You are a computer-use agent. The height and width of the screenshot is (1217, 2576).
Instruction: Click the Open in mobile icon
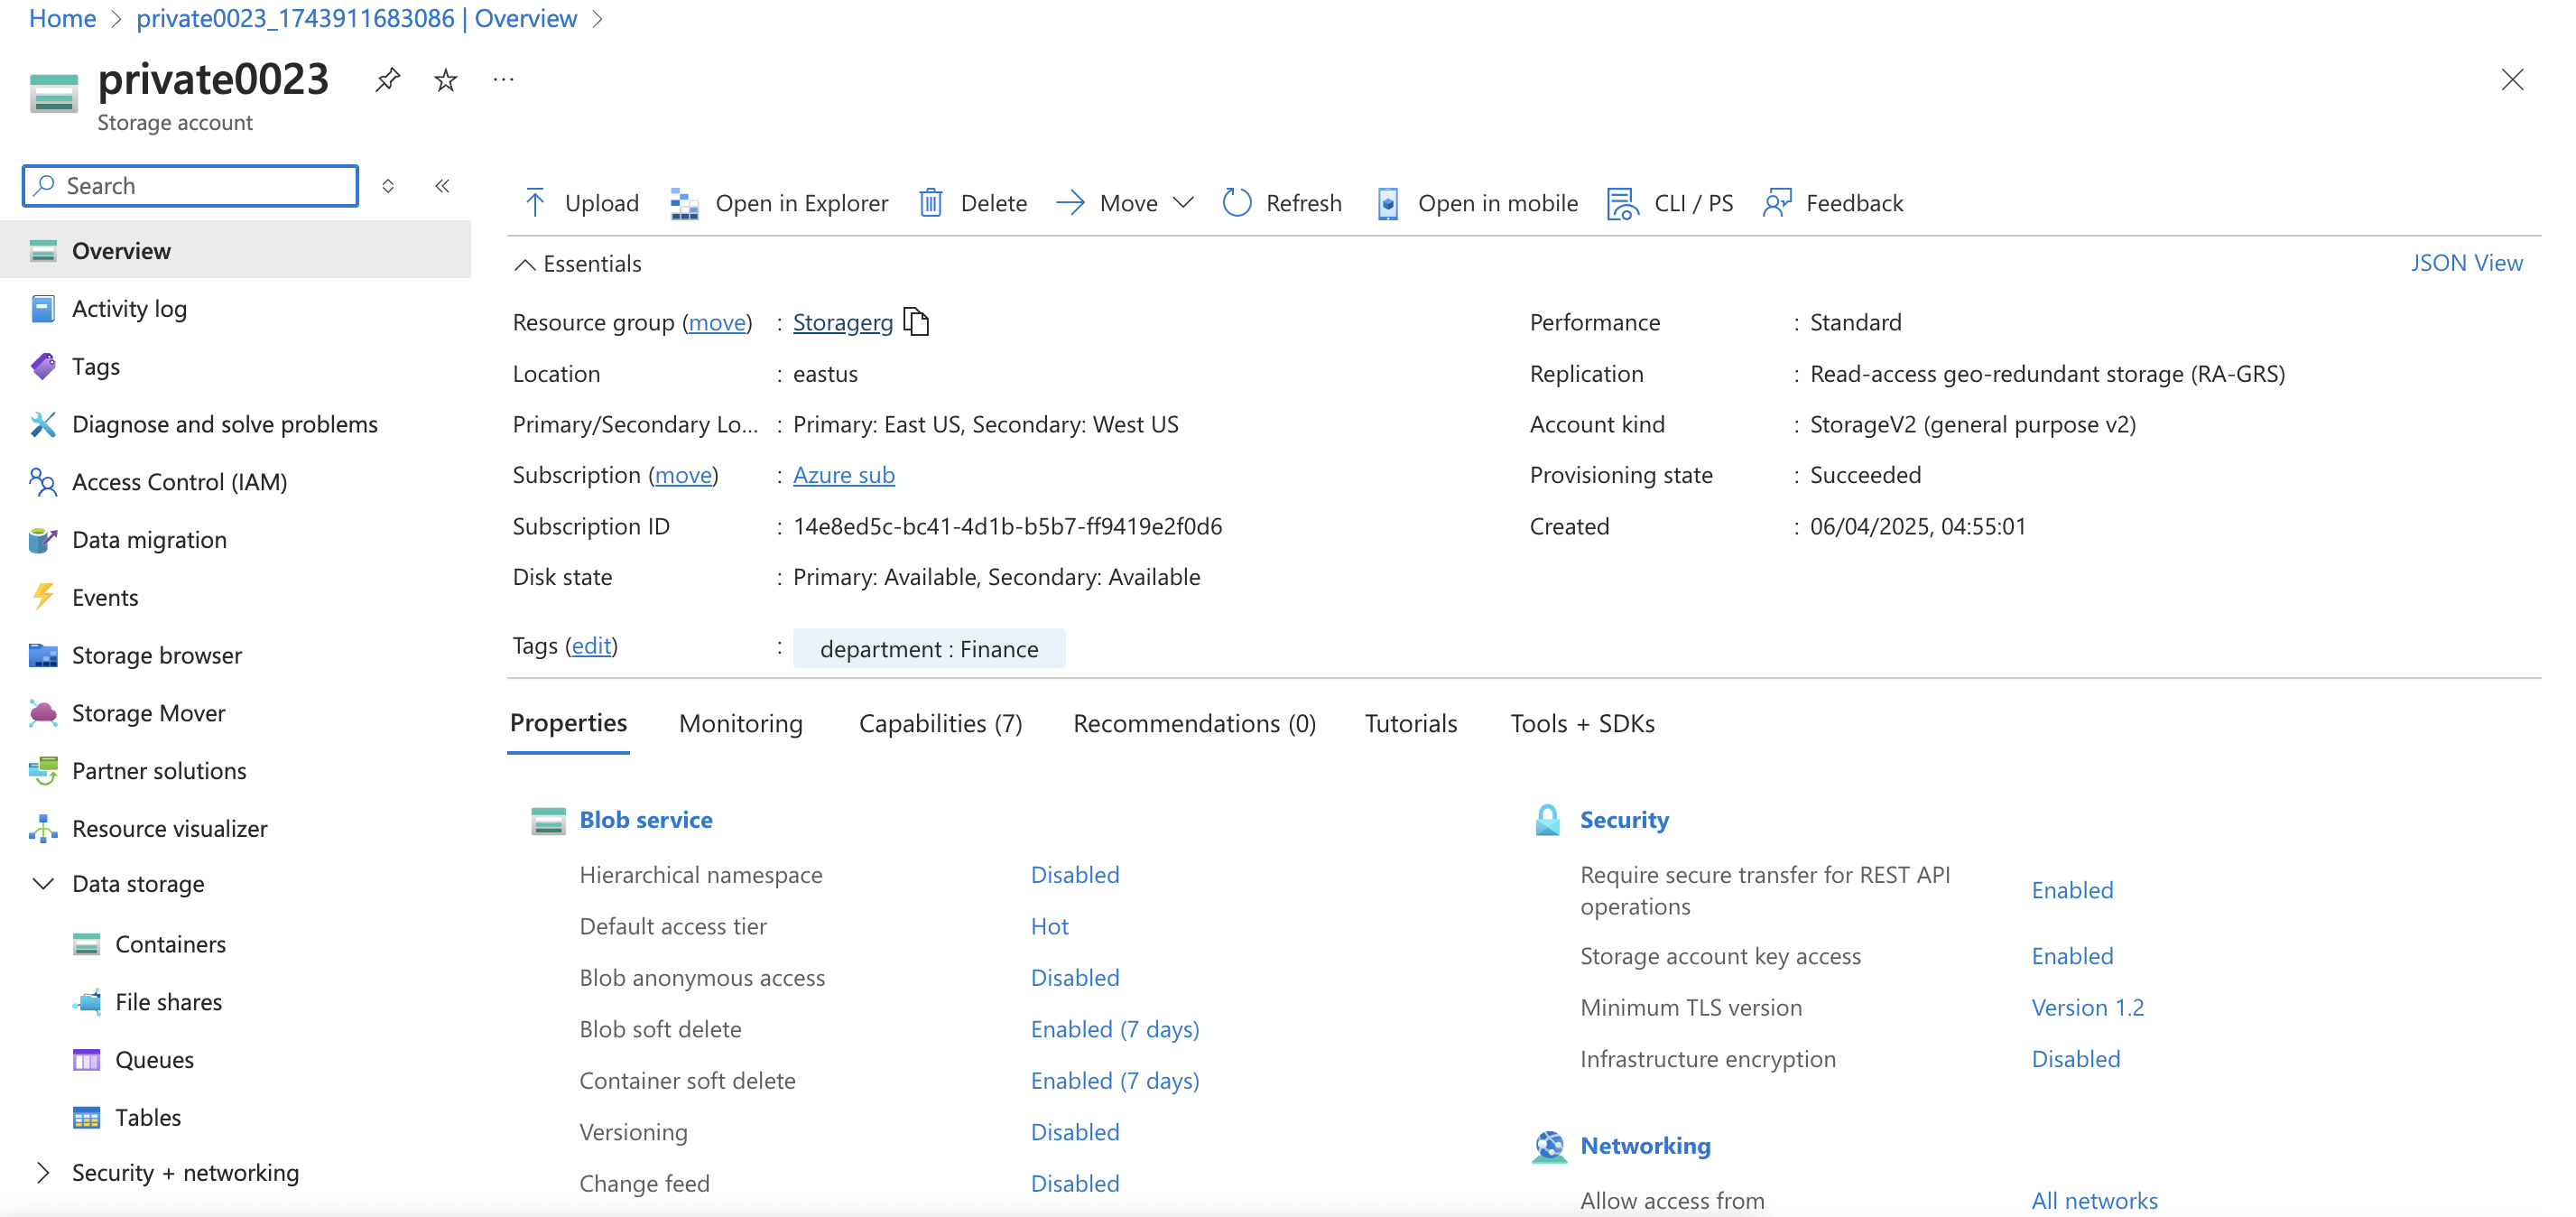click(1388, 203)
